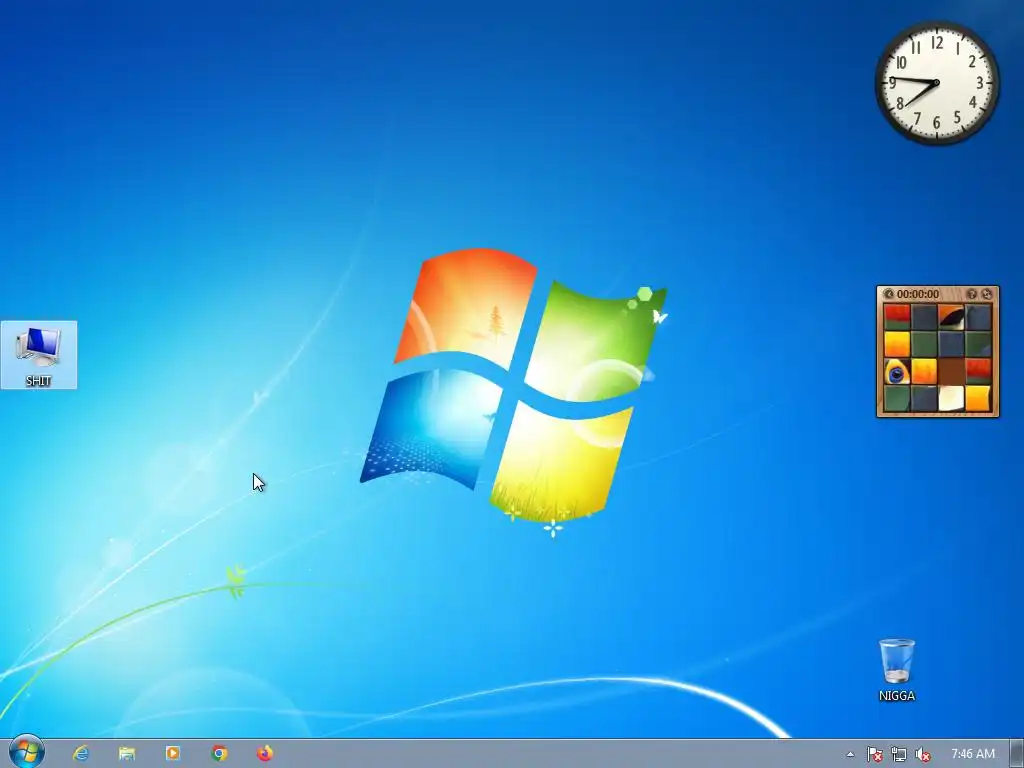Click the toucan eye puzzle tile
The height and width of the screenshot is (768, 1024).
[897, 372]
